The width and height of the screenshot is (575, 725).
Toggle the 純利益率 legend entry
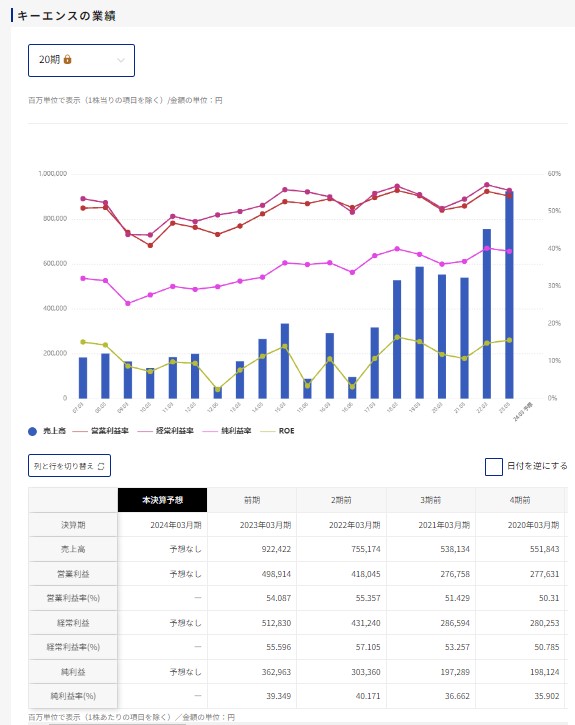[x=227, y=430]
